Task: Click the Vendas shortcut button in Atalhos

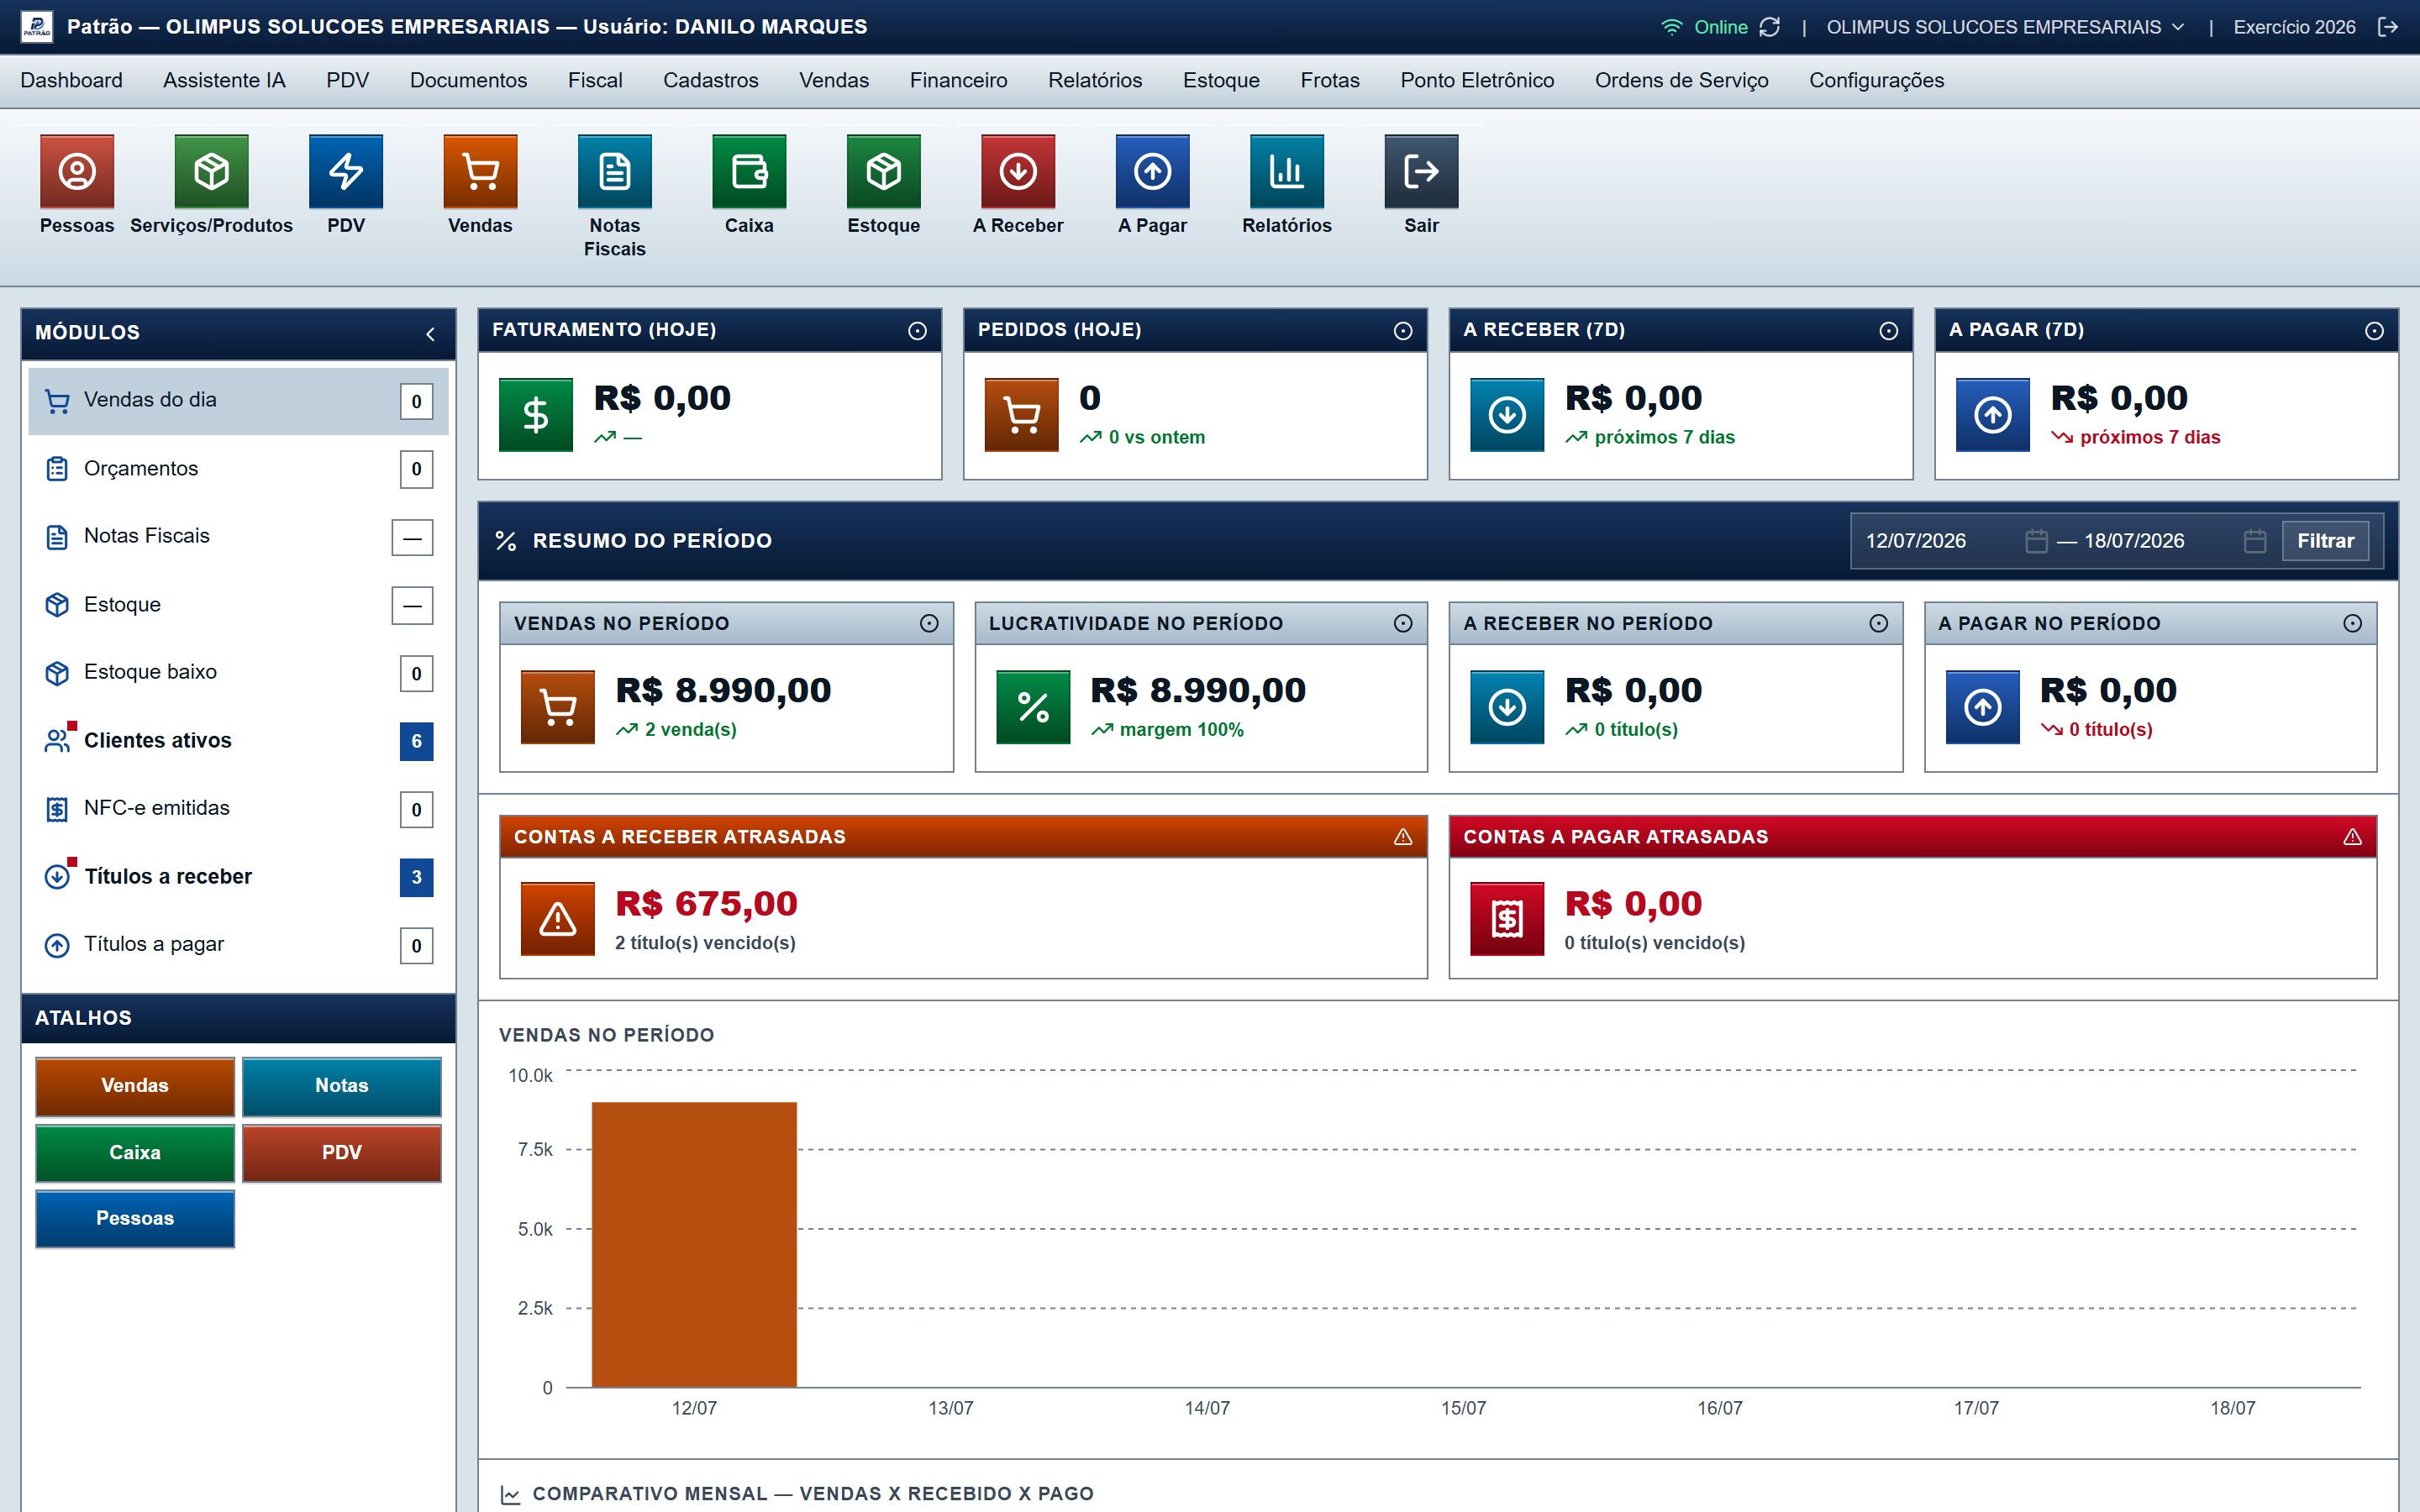Action: tap(135, 1086)
